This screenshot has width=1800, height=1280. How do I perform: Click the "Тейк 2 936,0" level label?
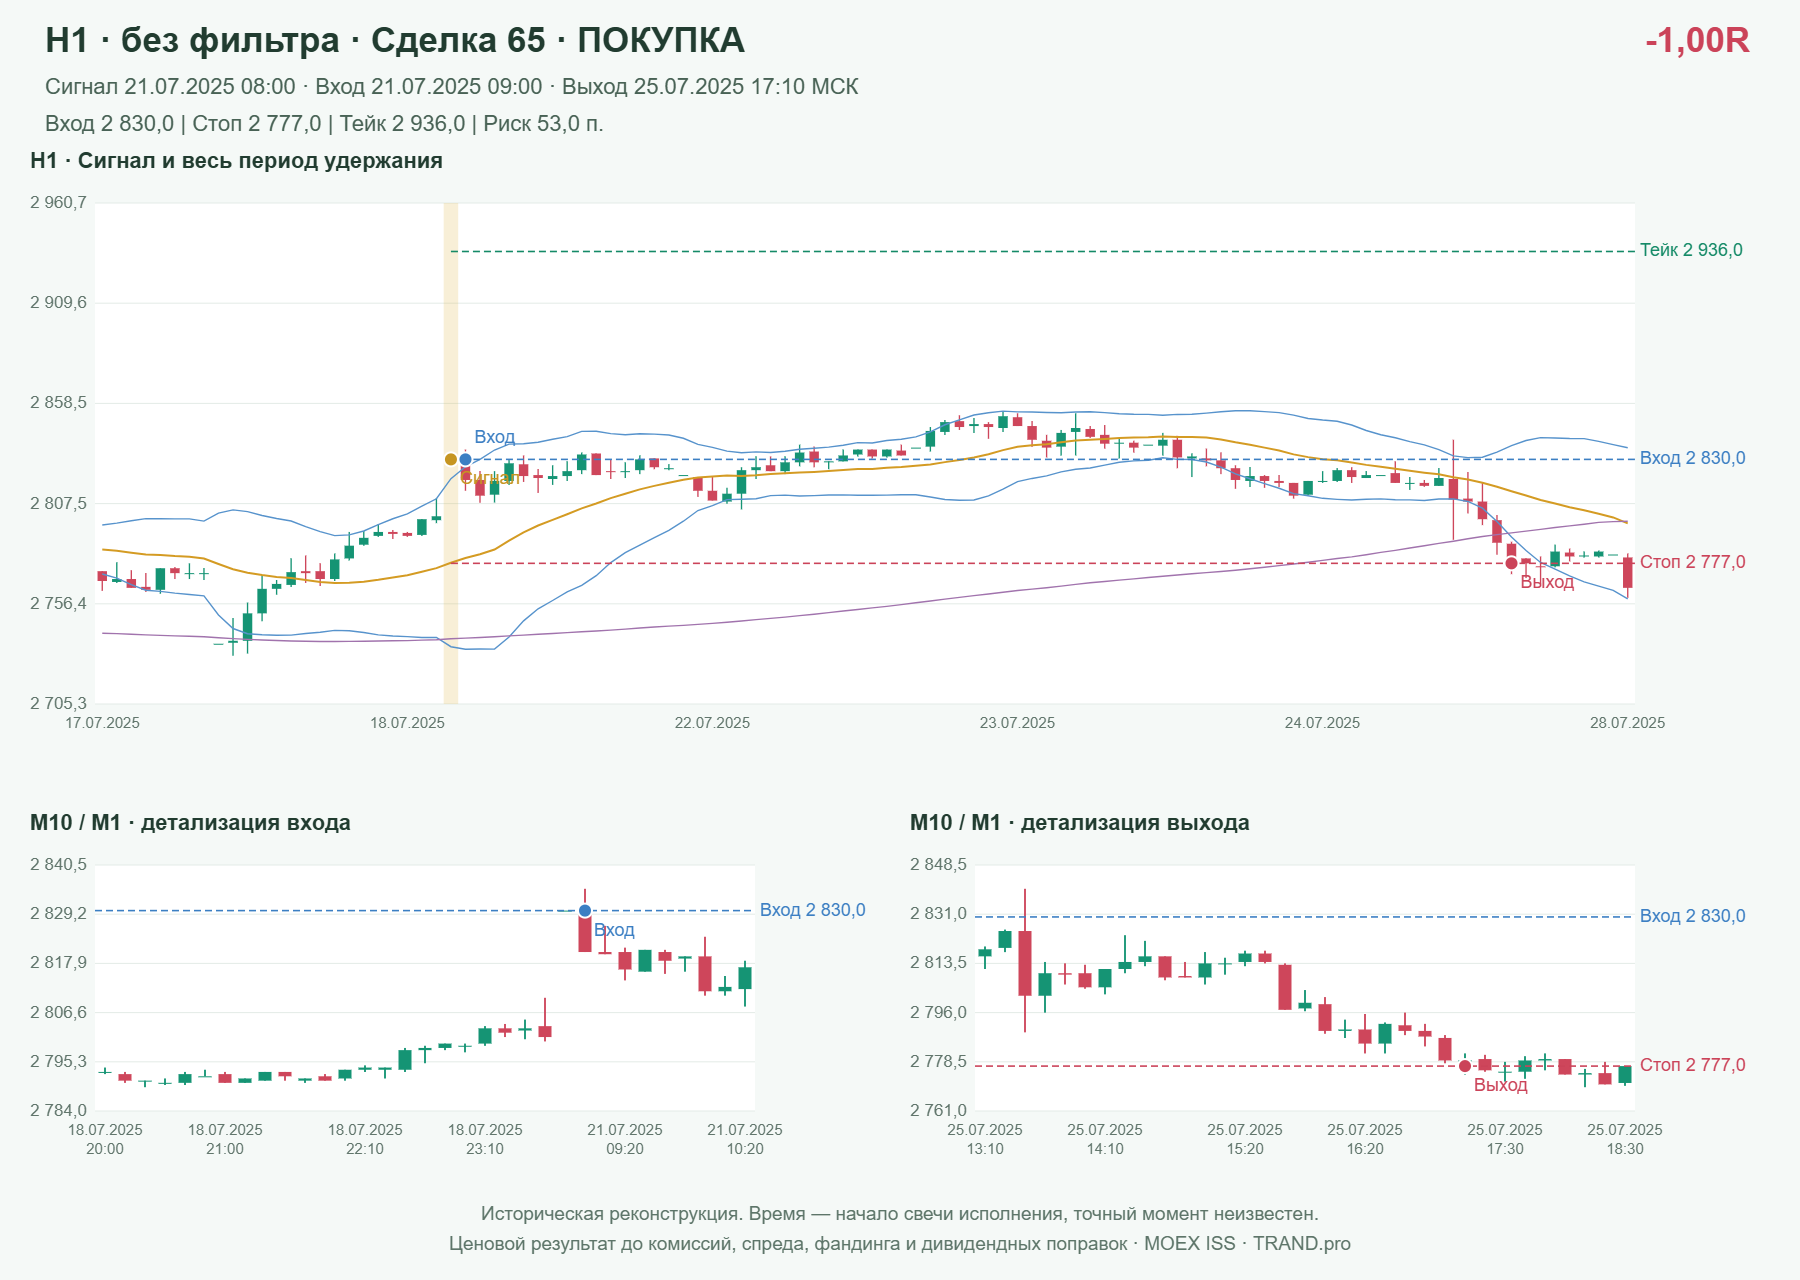coord(1691,250)
